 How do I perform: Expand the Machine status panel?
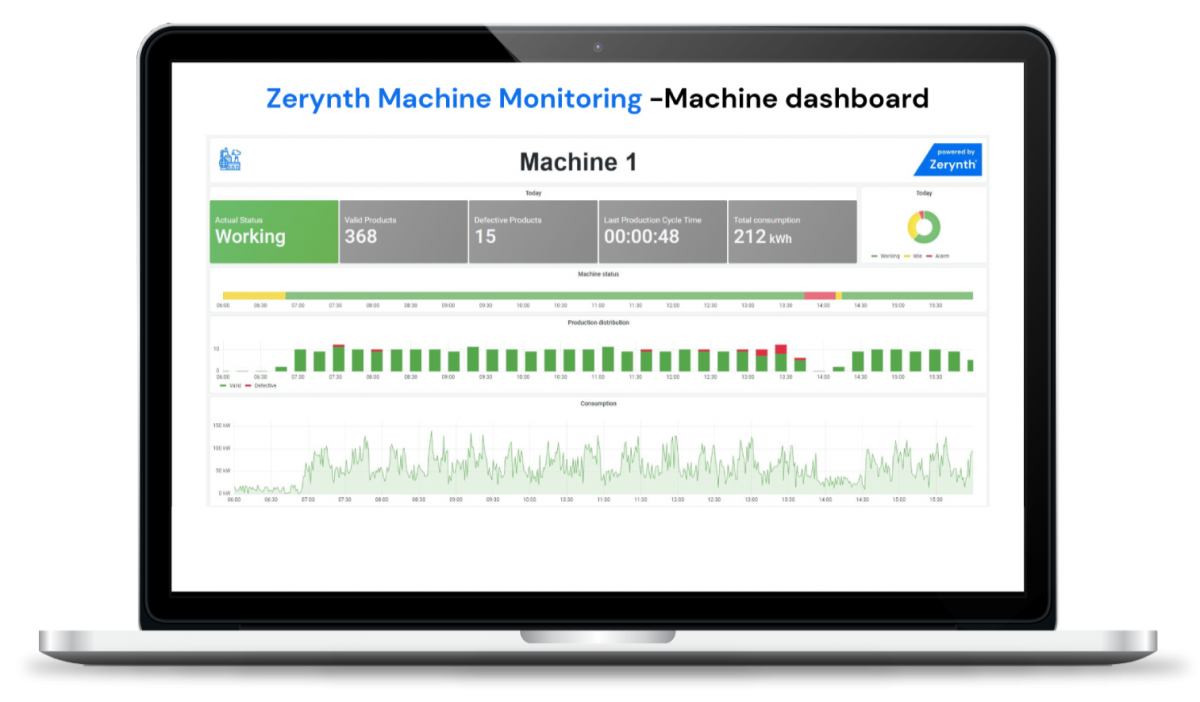[x=597, y=274]
